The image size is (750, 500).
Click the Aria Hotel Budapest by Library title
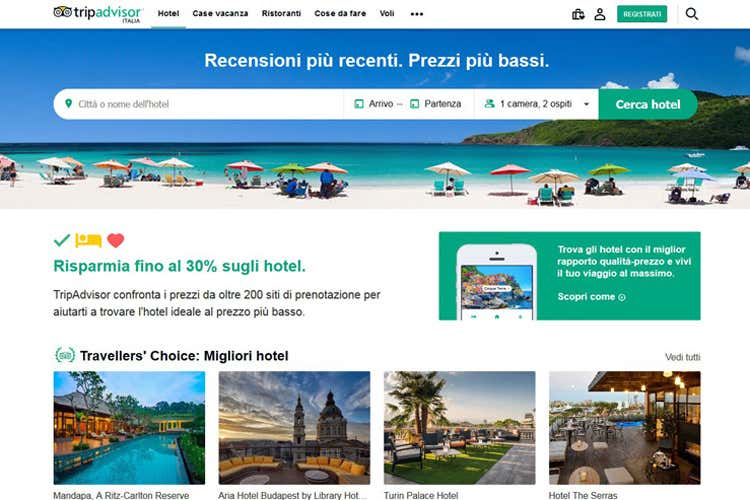pyautogui.click(x=293, y=495)
